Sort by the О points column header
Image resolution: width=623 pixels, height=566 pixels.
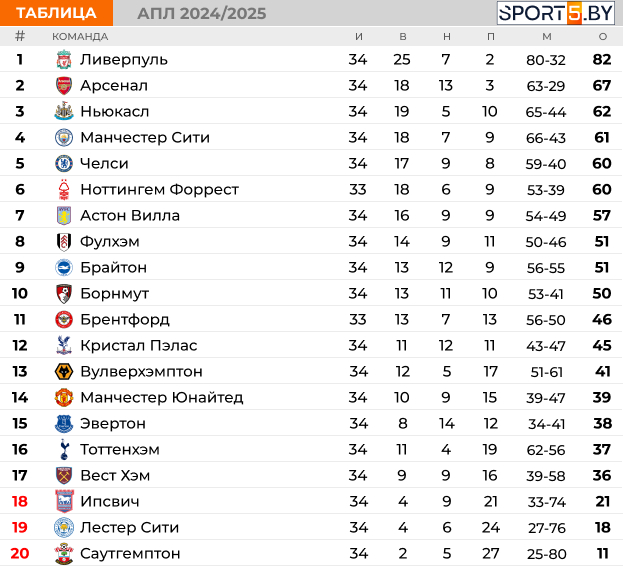(603, 37)
